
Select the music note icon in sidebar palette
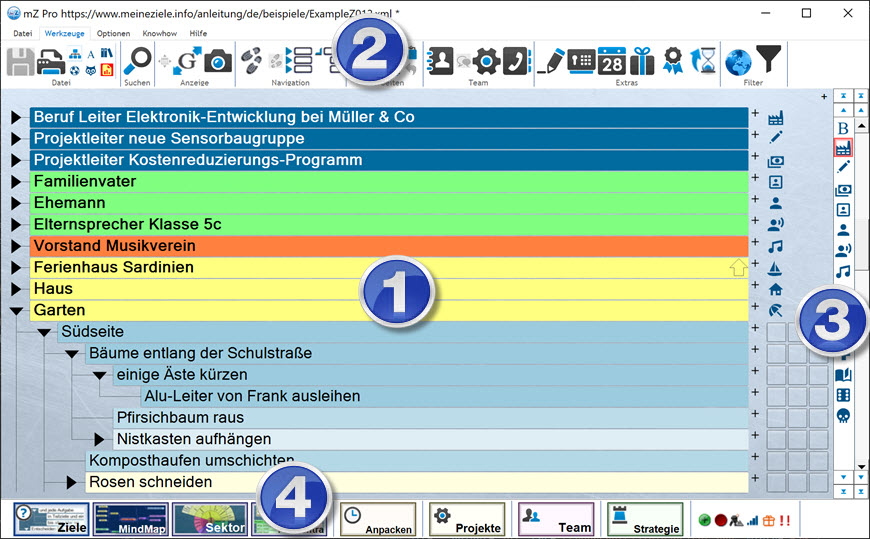point(843,271)
